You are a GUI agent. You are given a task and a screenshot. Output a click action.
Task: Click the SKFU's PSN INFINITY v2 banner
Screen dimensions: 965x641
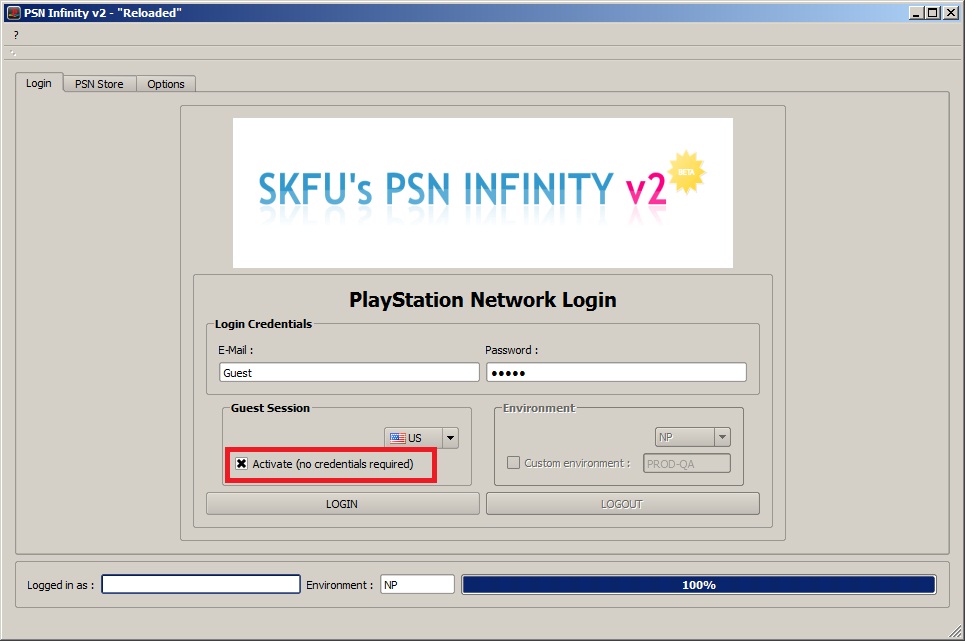(482, 193)
